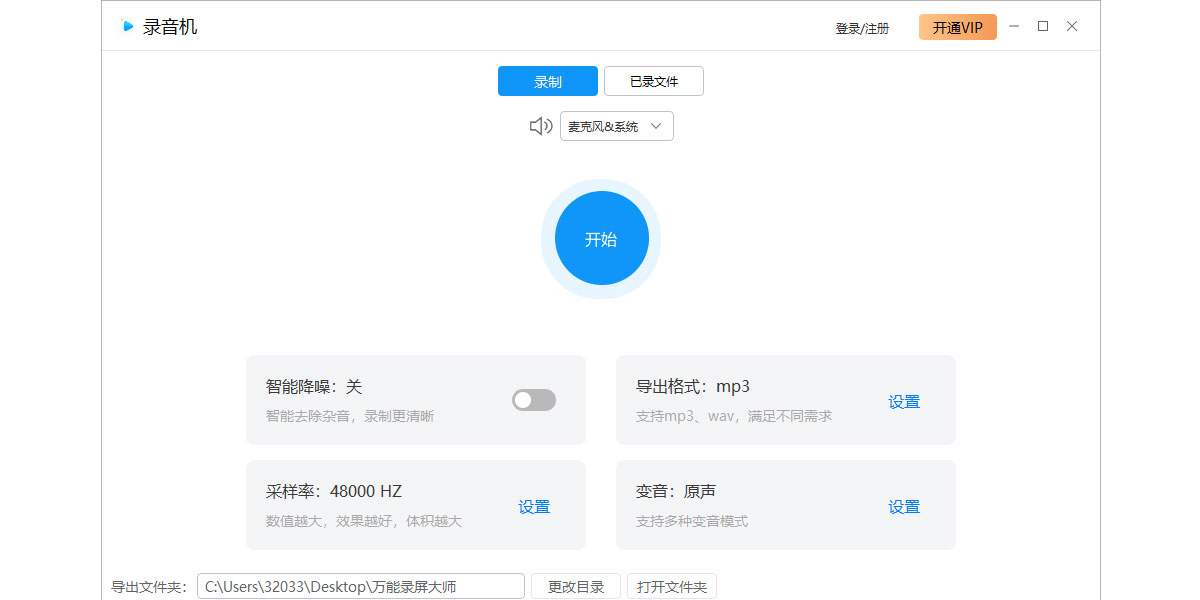Click the blue app logo in title bar
The image size is (1200, 600).
127,26
